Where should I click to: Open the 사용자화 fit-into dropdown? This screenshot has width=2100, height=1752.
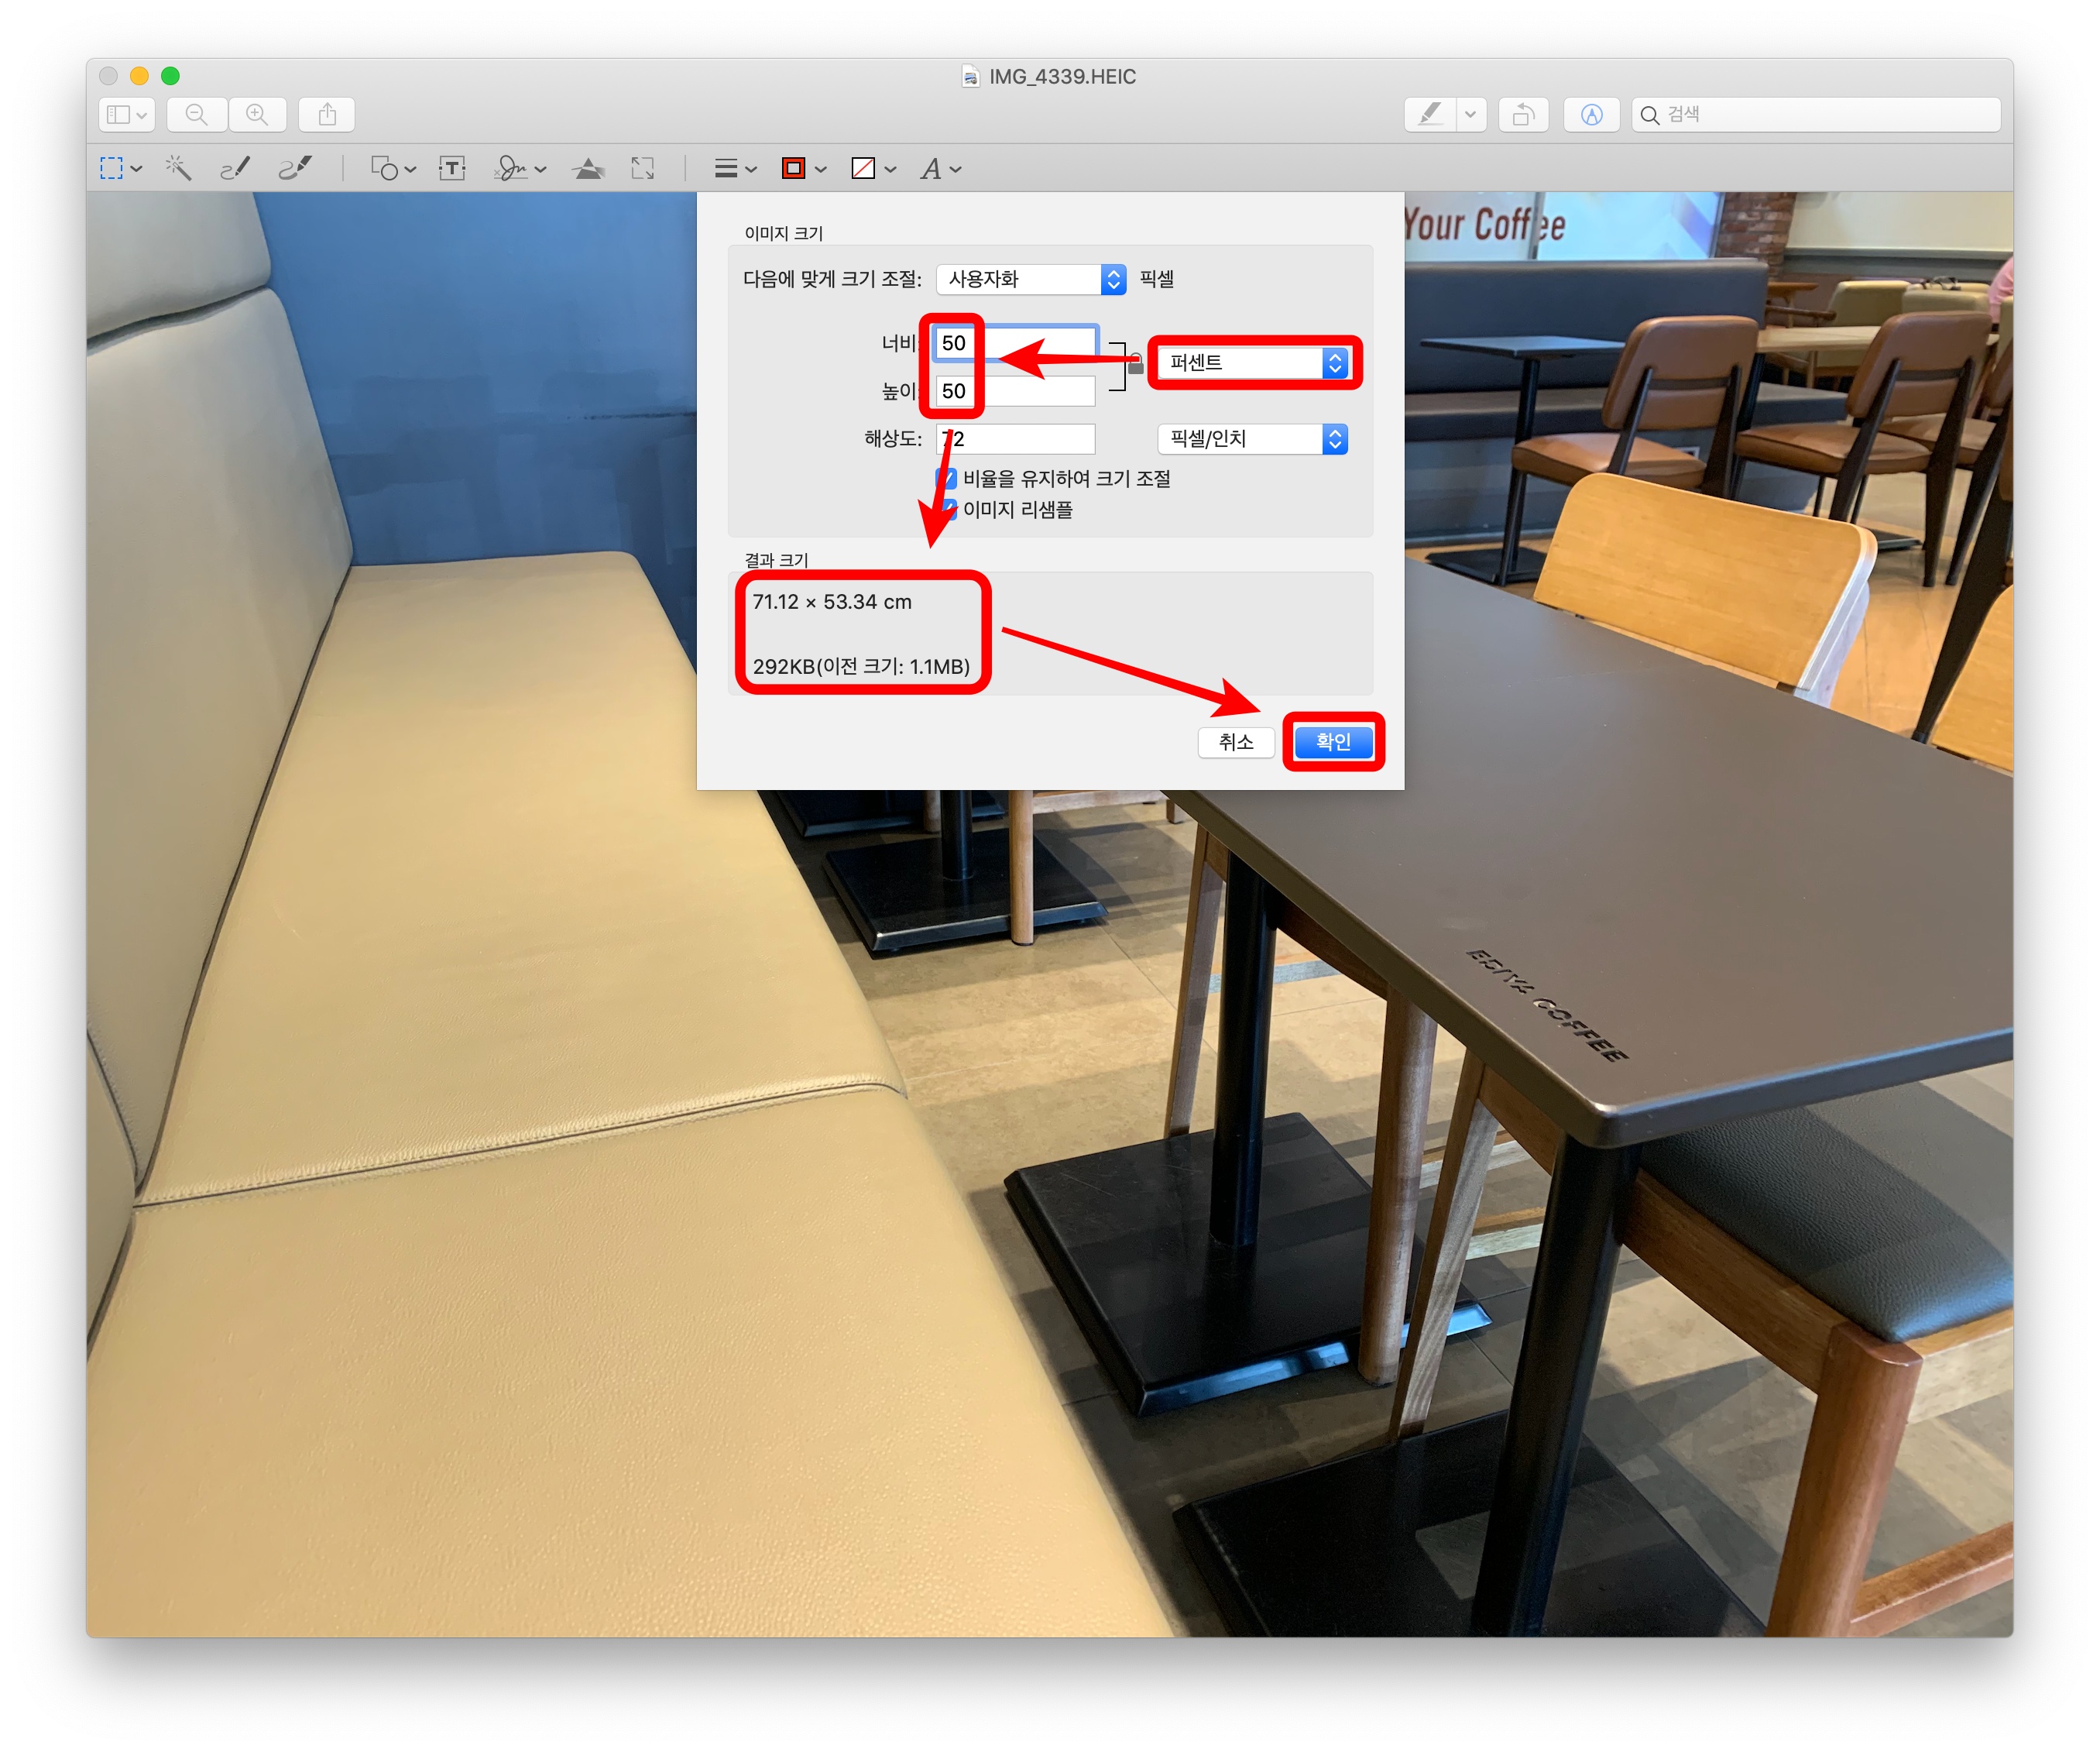point(1031,279)
